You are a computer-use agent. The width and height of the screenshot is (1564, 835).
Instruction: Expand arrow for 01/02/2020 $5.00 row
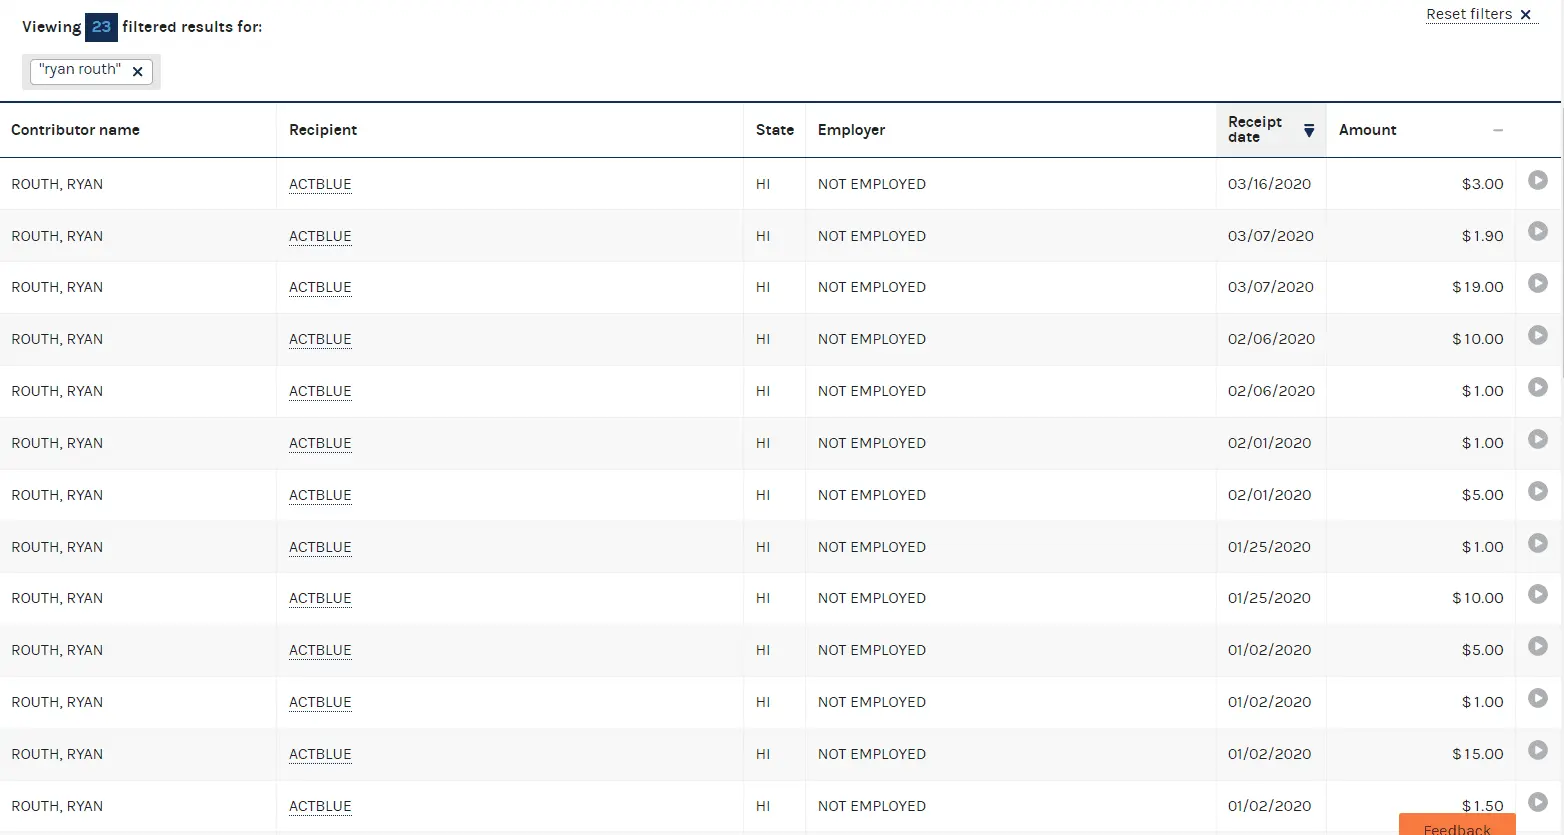point(1538,646)
